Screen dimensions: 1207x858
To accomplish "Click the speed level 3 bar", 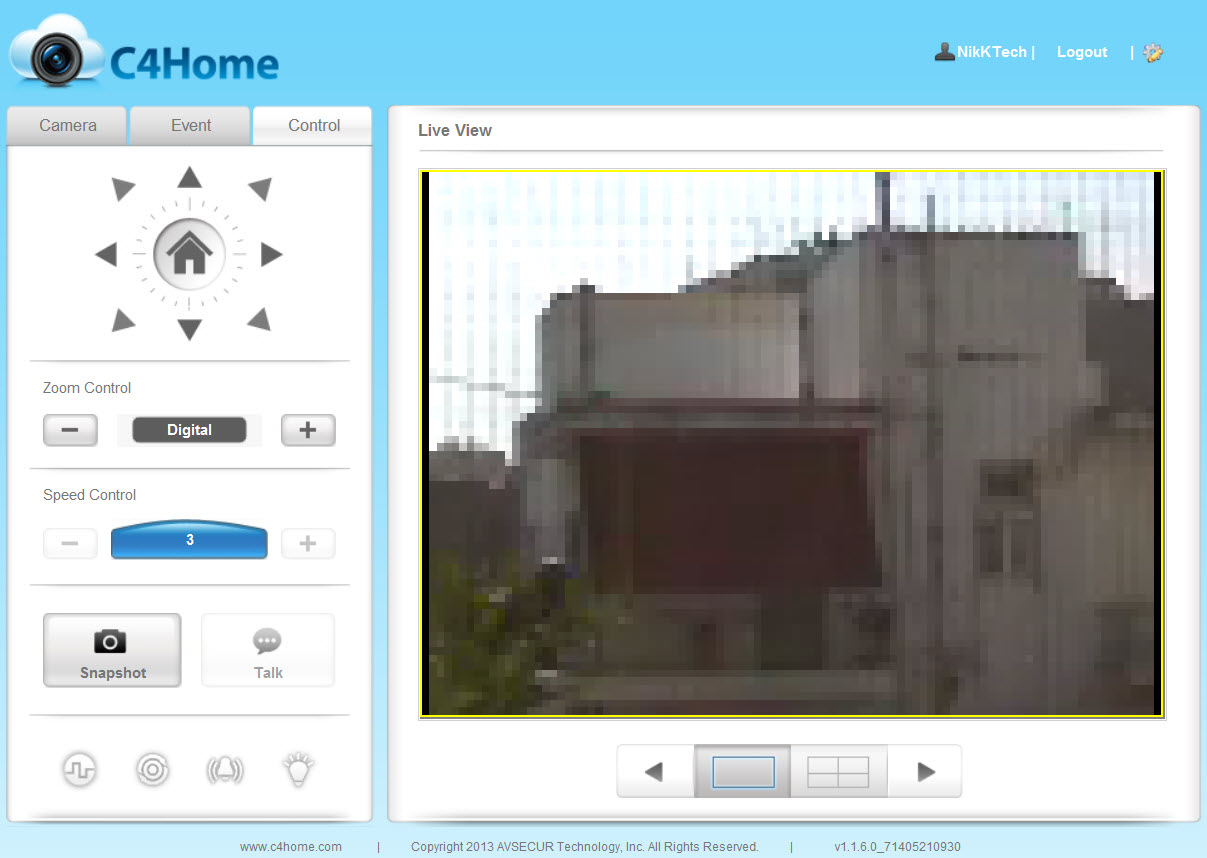I will coord(189,540).
